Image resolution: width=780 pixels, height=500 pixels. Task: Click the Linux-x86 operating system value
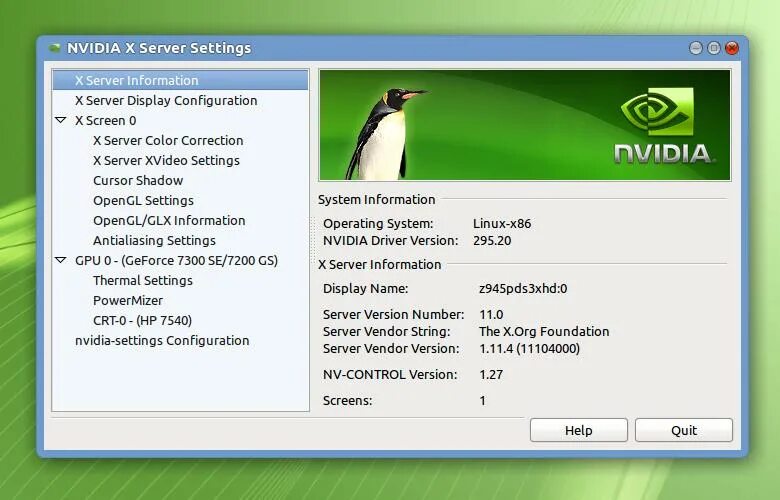click(502, 224)
